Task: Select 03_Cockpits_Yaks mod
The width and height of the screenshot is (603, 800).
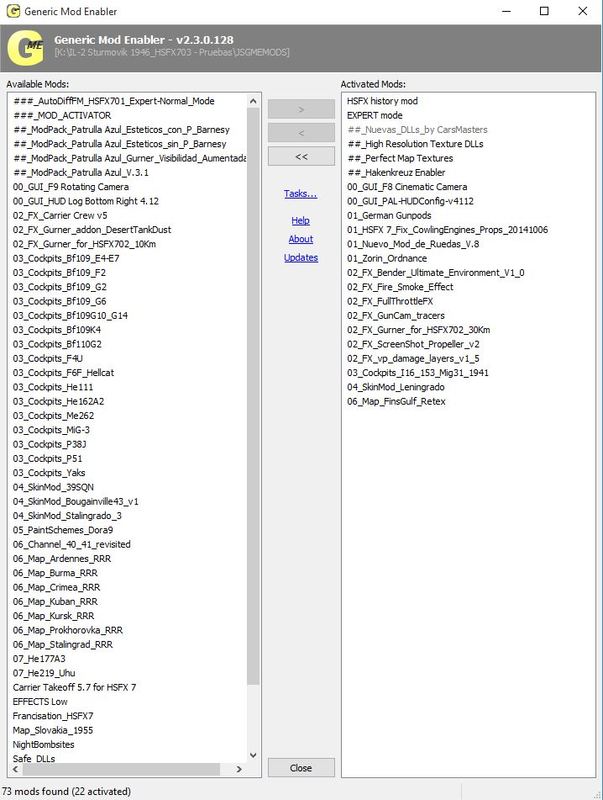Action: (49, 472)
